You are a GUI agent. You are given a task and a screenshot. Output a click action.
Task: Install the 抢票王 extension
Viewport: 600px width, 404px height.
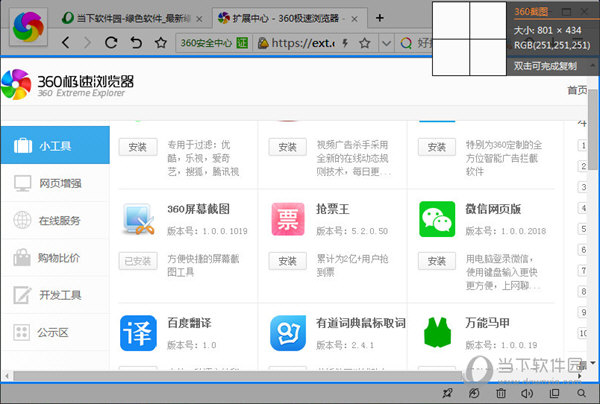click(x=287, y=261)
